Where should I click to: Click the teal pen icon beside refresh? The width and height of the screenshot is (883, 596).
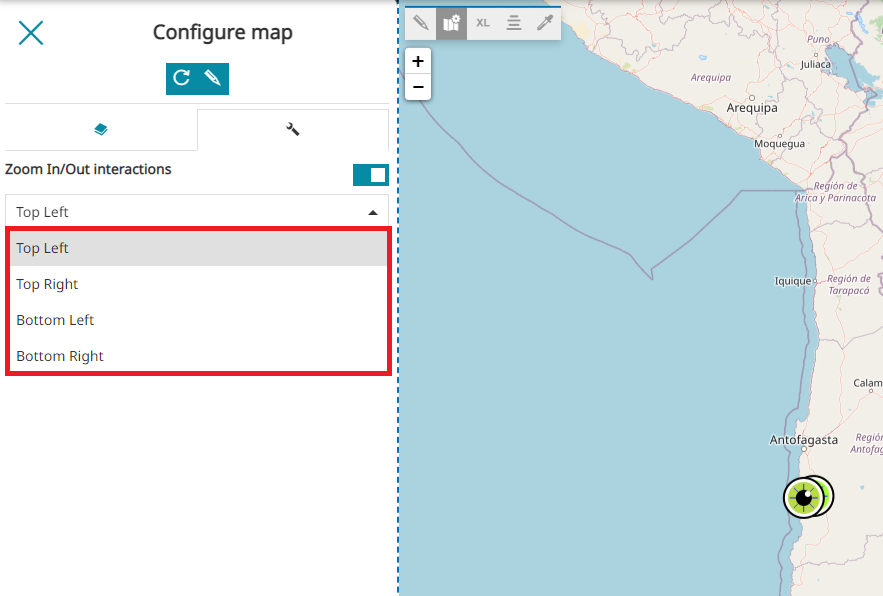point(213,78)
